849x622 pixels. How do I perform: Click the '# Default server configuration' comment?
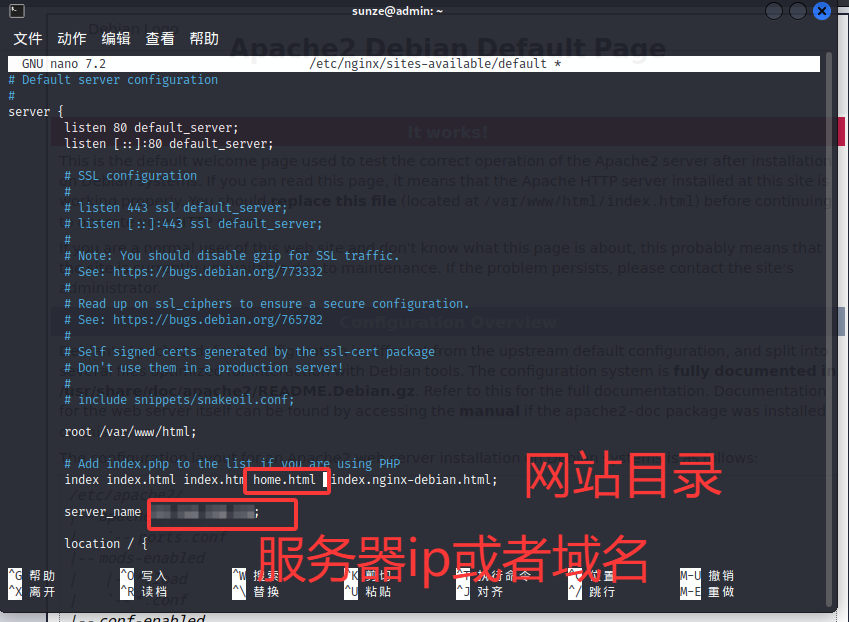pos(113,80)
